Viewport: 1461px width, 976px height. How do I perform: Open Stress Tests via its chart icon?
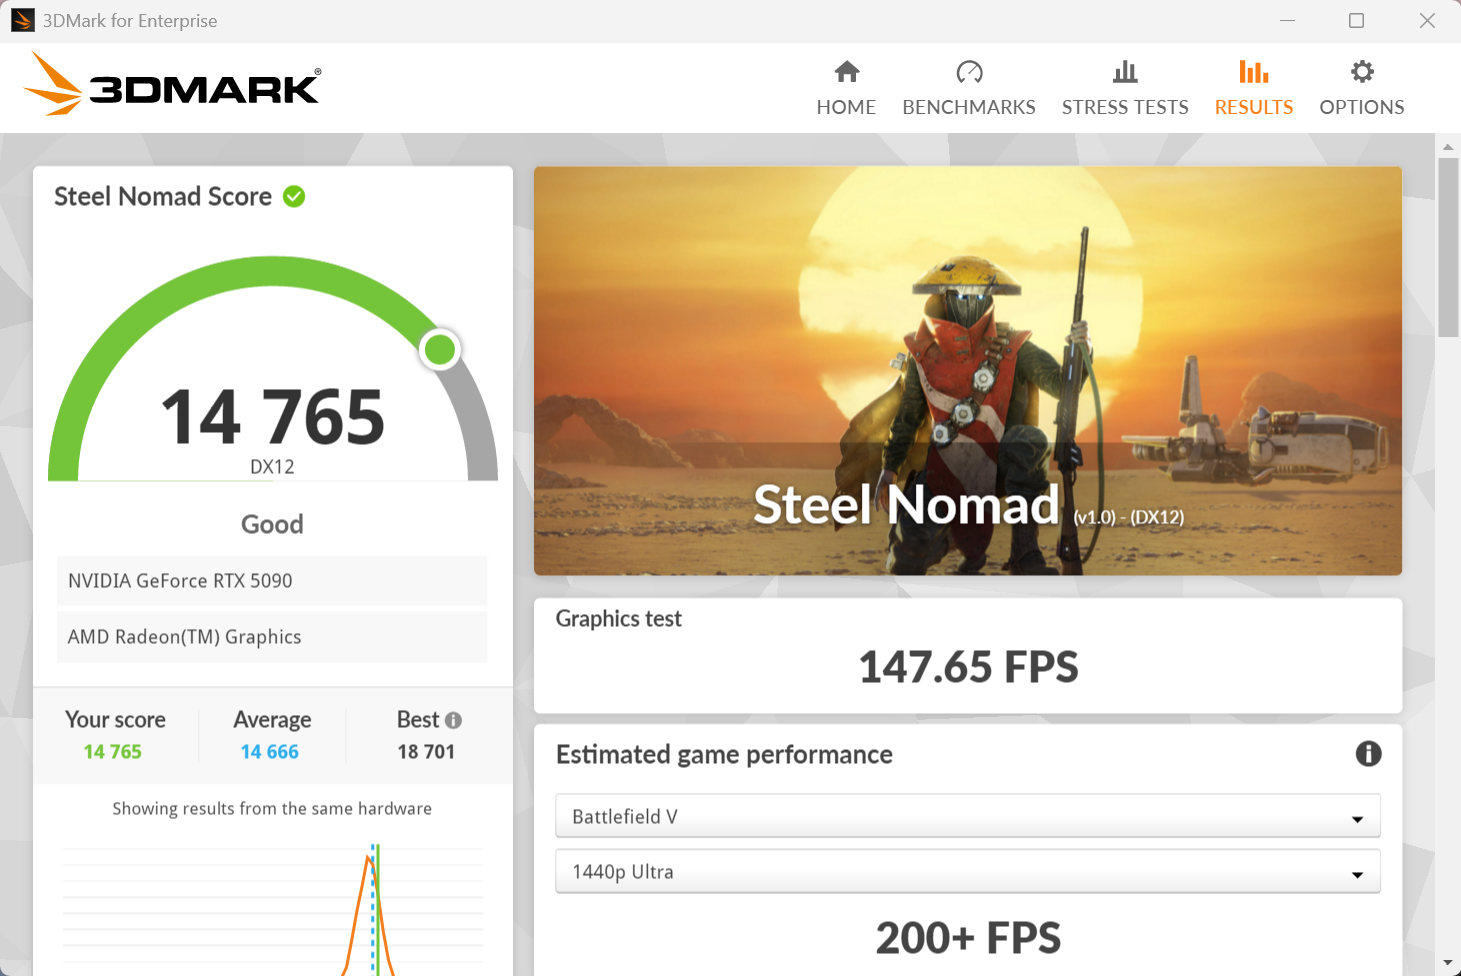coord(1125,71)
